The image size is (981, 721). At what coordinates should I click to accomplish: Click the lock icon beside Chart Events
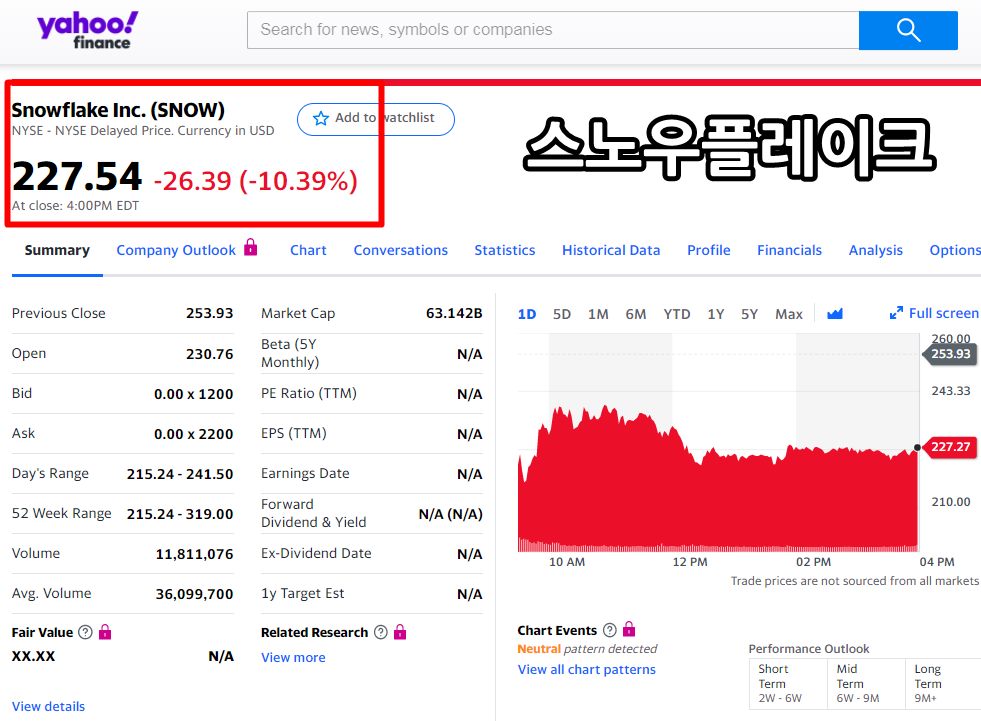pos(629,628)
